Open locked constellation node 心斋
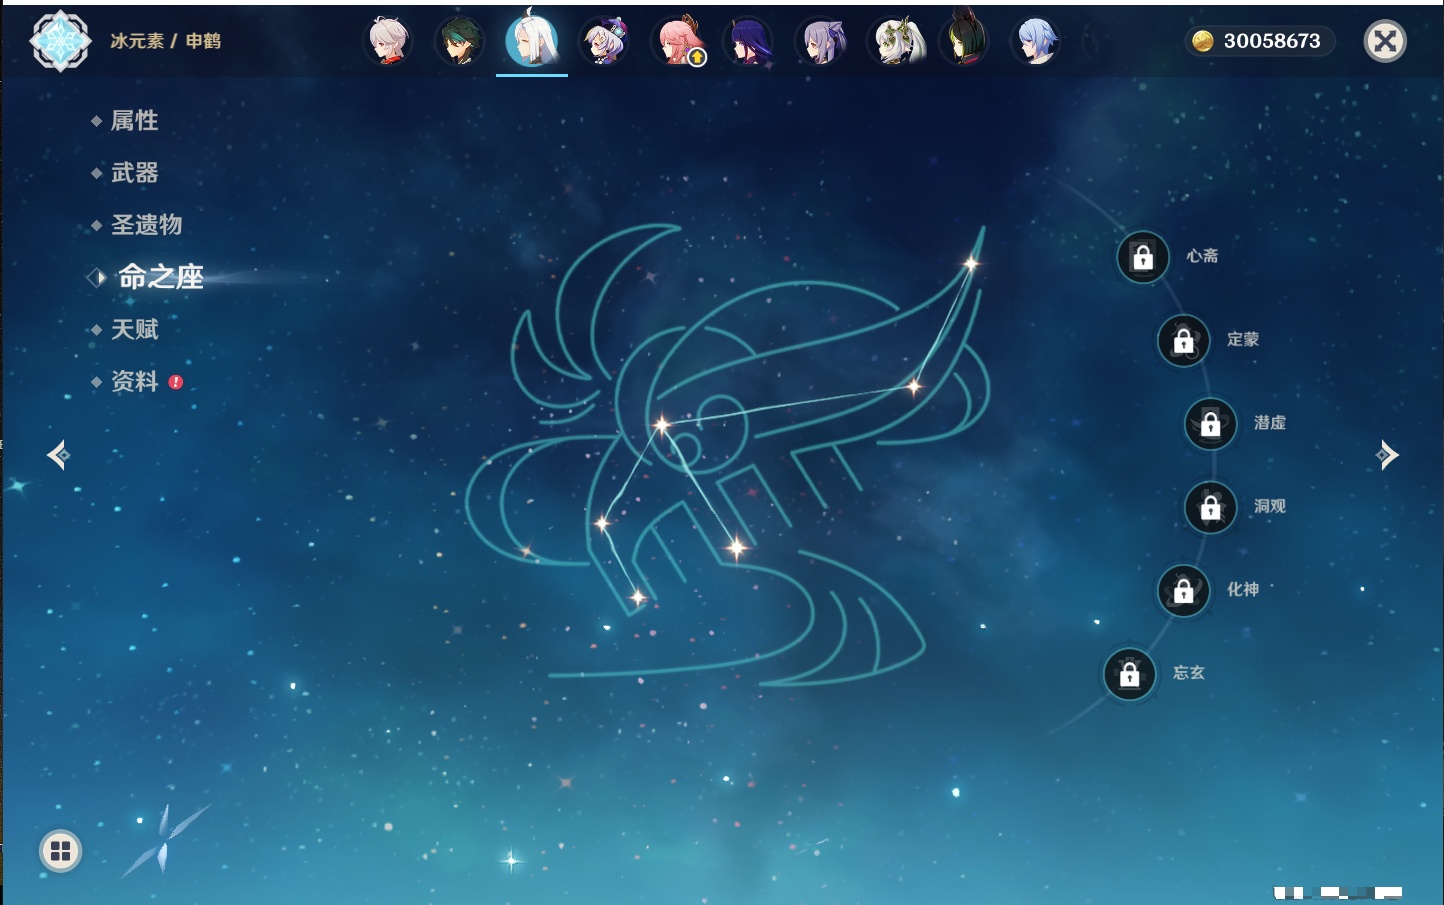1444x905 pixels. pos(1143,257)
